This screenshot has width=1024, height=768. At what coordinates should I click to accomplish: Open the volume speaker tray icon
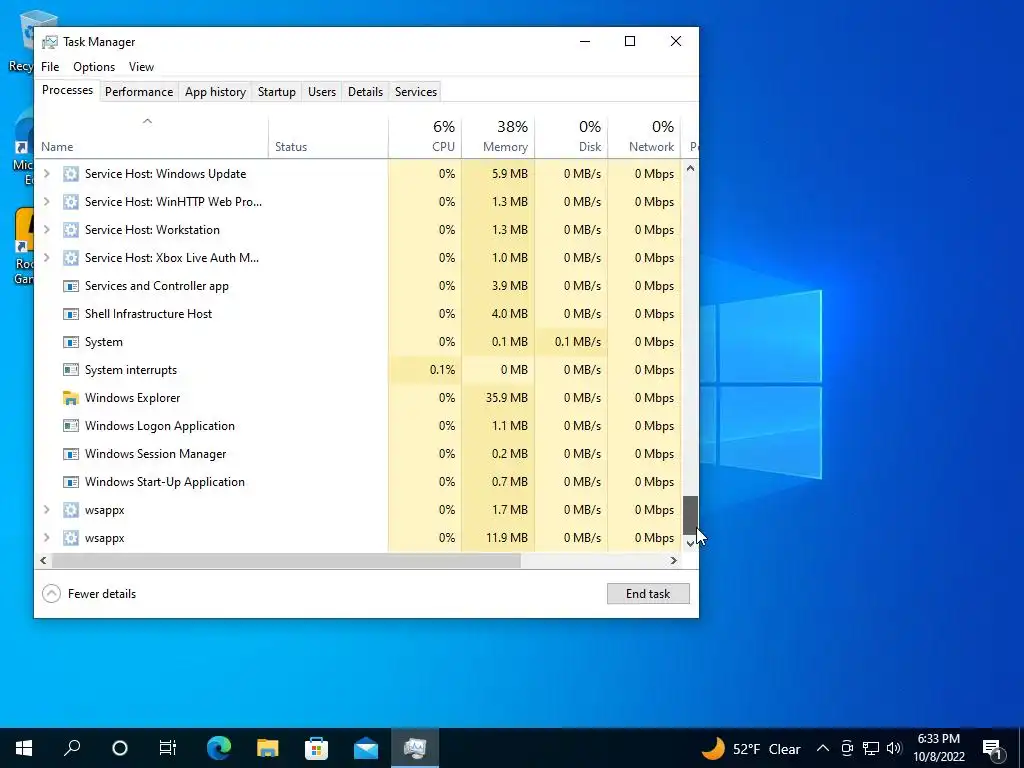point(894,748)
